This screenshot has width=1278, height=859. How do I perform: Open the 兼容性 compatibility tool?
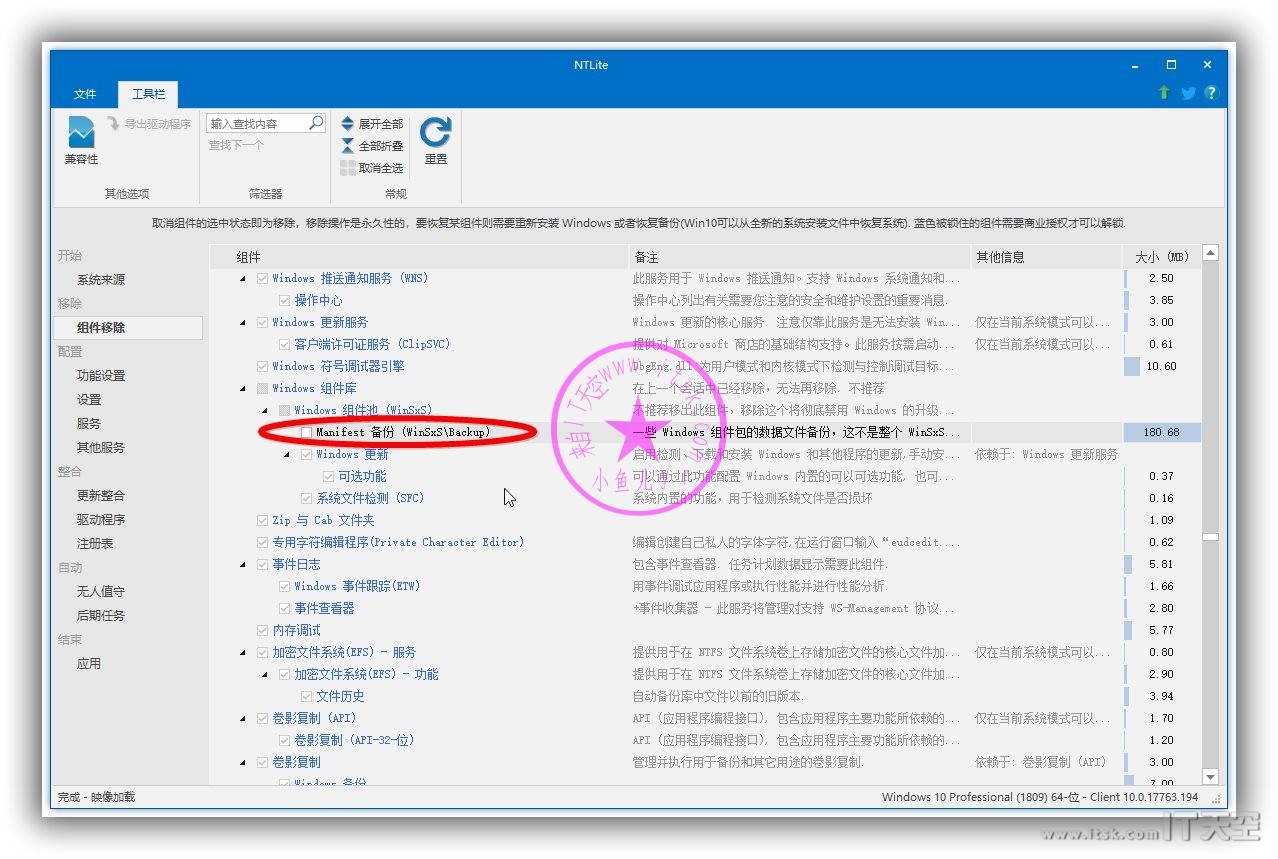(x=81, y=141)
